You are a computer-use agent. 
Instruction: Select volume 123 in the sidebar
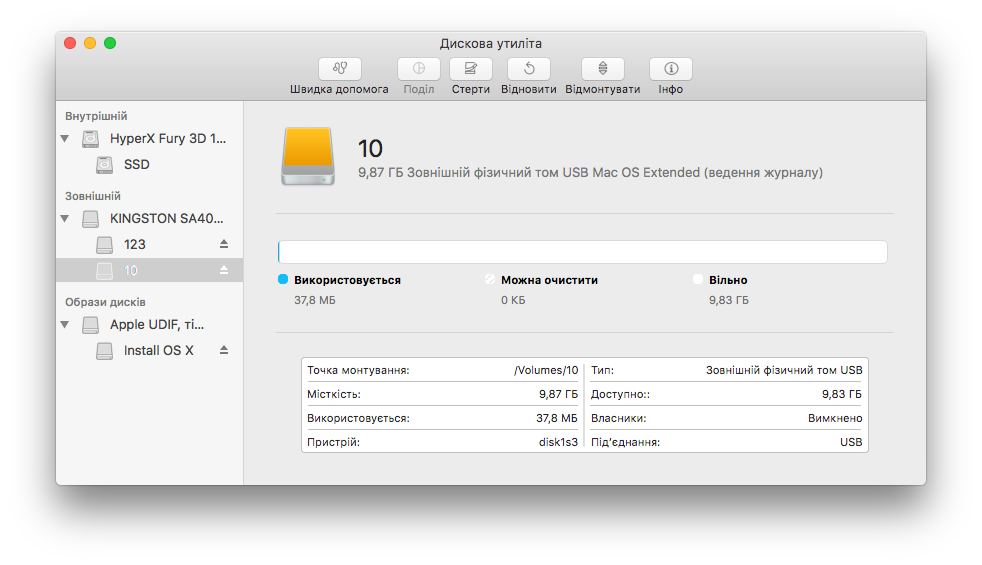coord(149,244)
